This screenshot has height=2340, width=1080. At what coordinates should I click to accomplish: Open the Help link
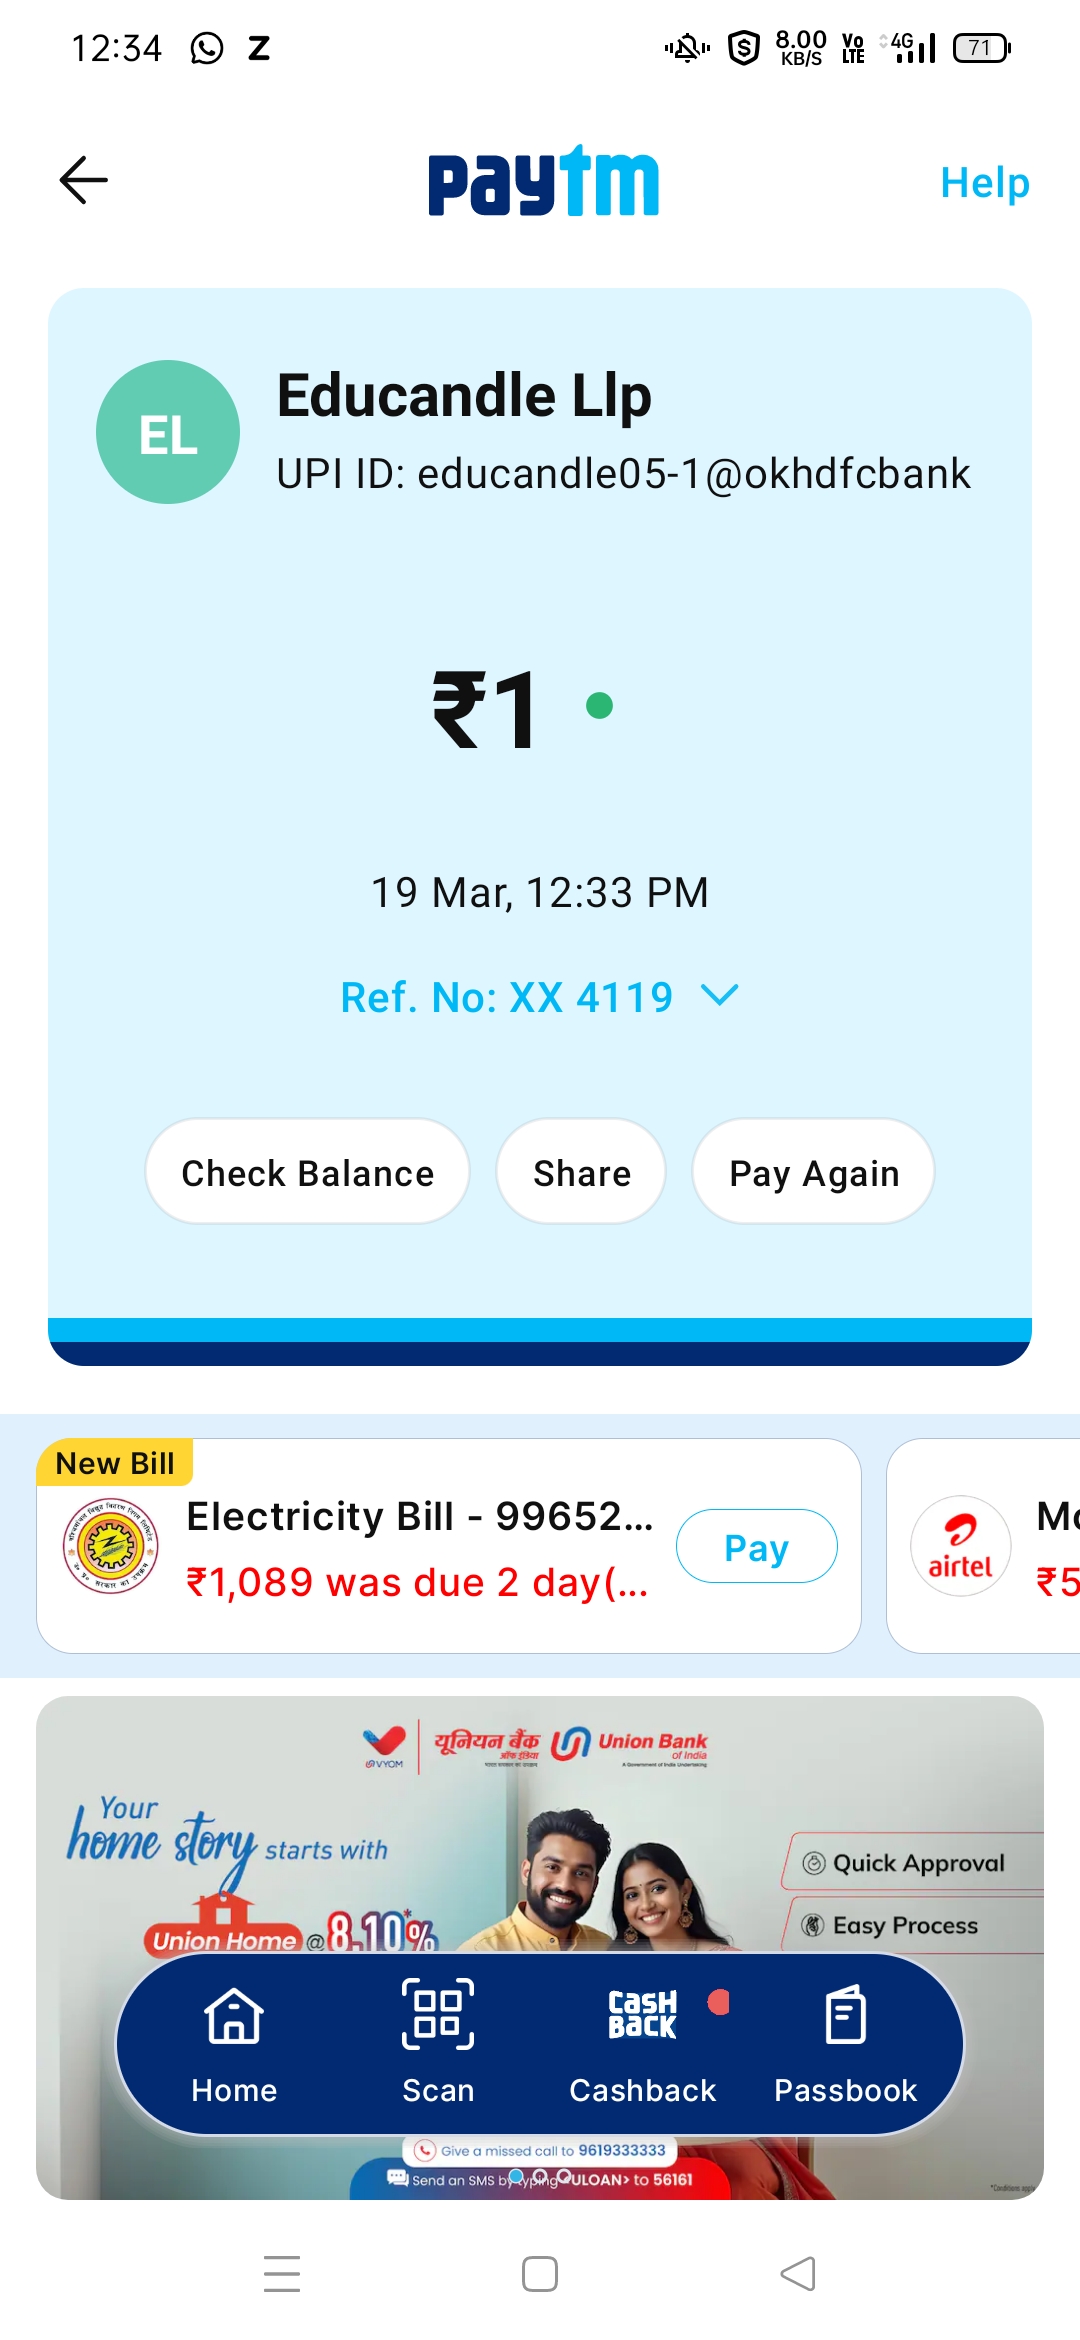(x=984, y=183)
